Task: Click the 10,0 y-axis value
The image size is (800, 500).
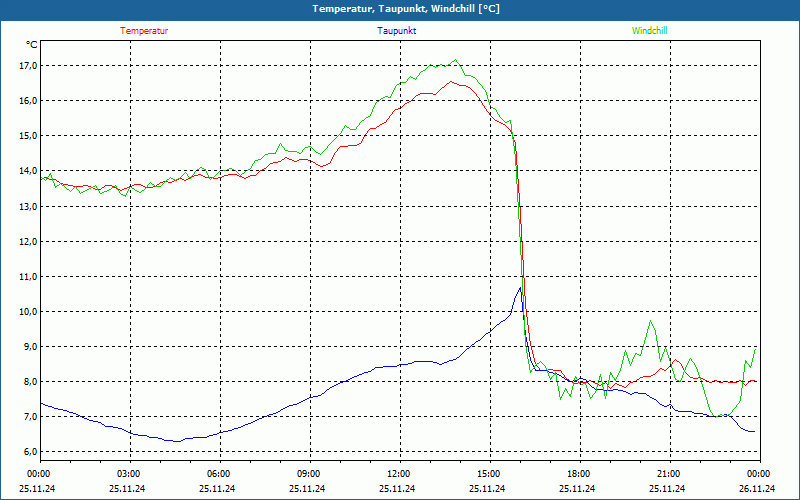Action: coord(29,312)
